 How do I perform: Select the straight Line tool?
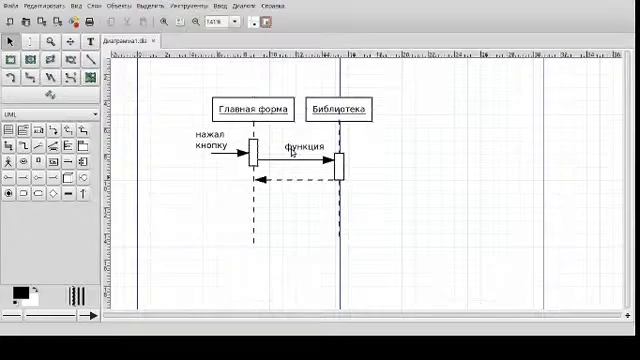tap(90, 60)
